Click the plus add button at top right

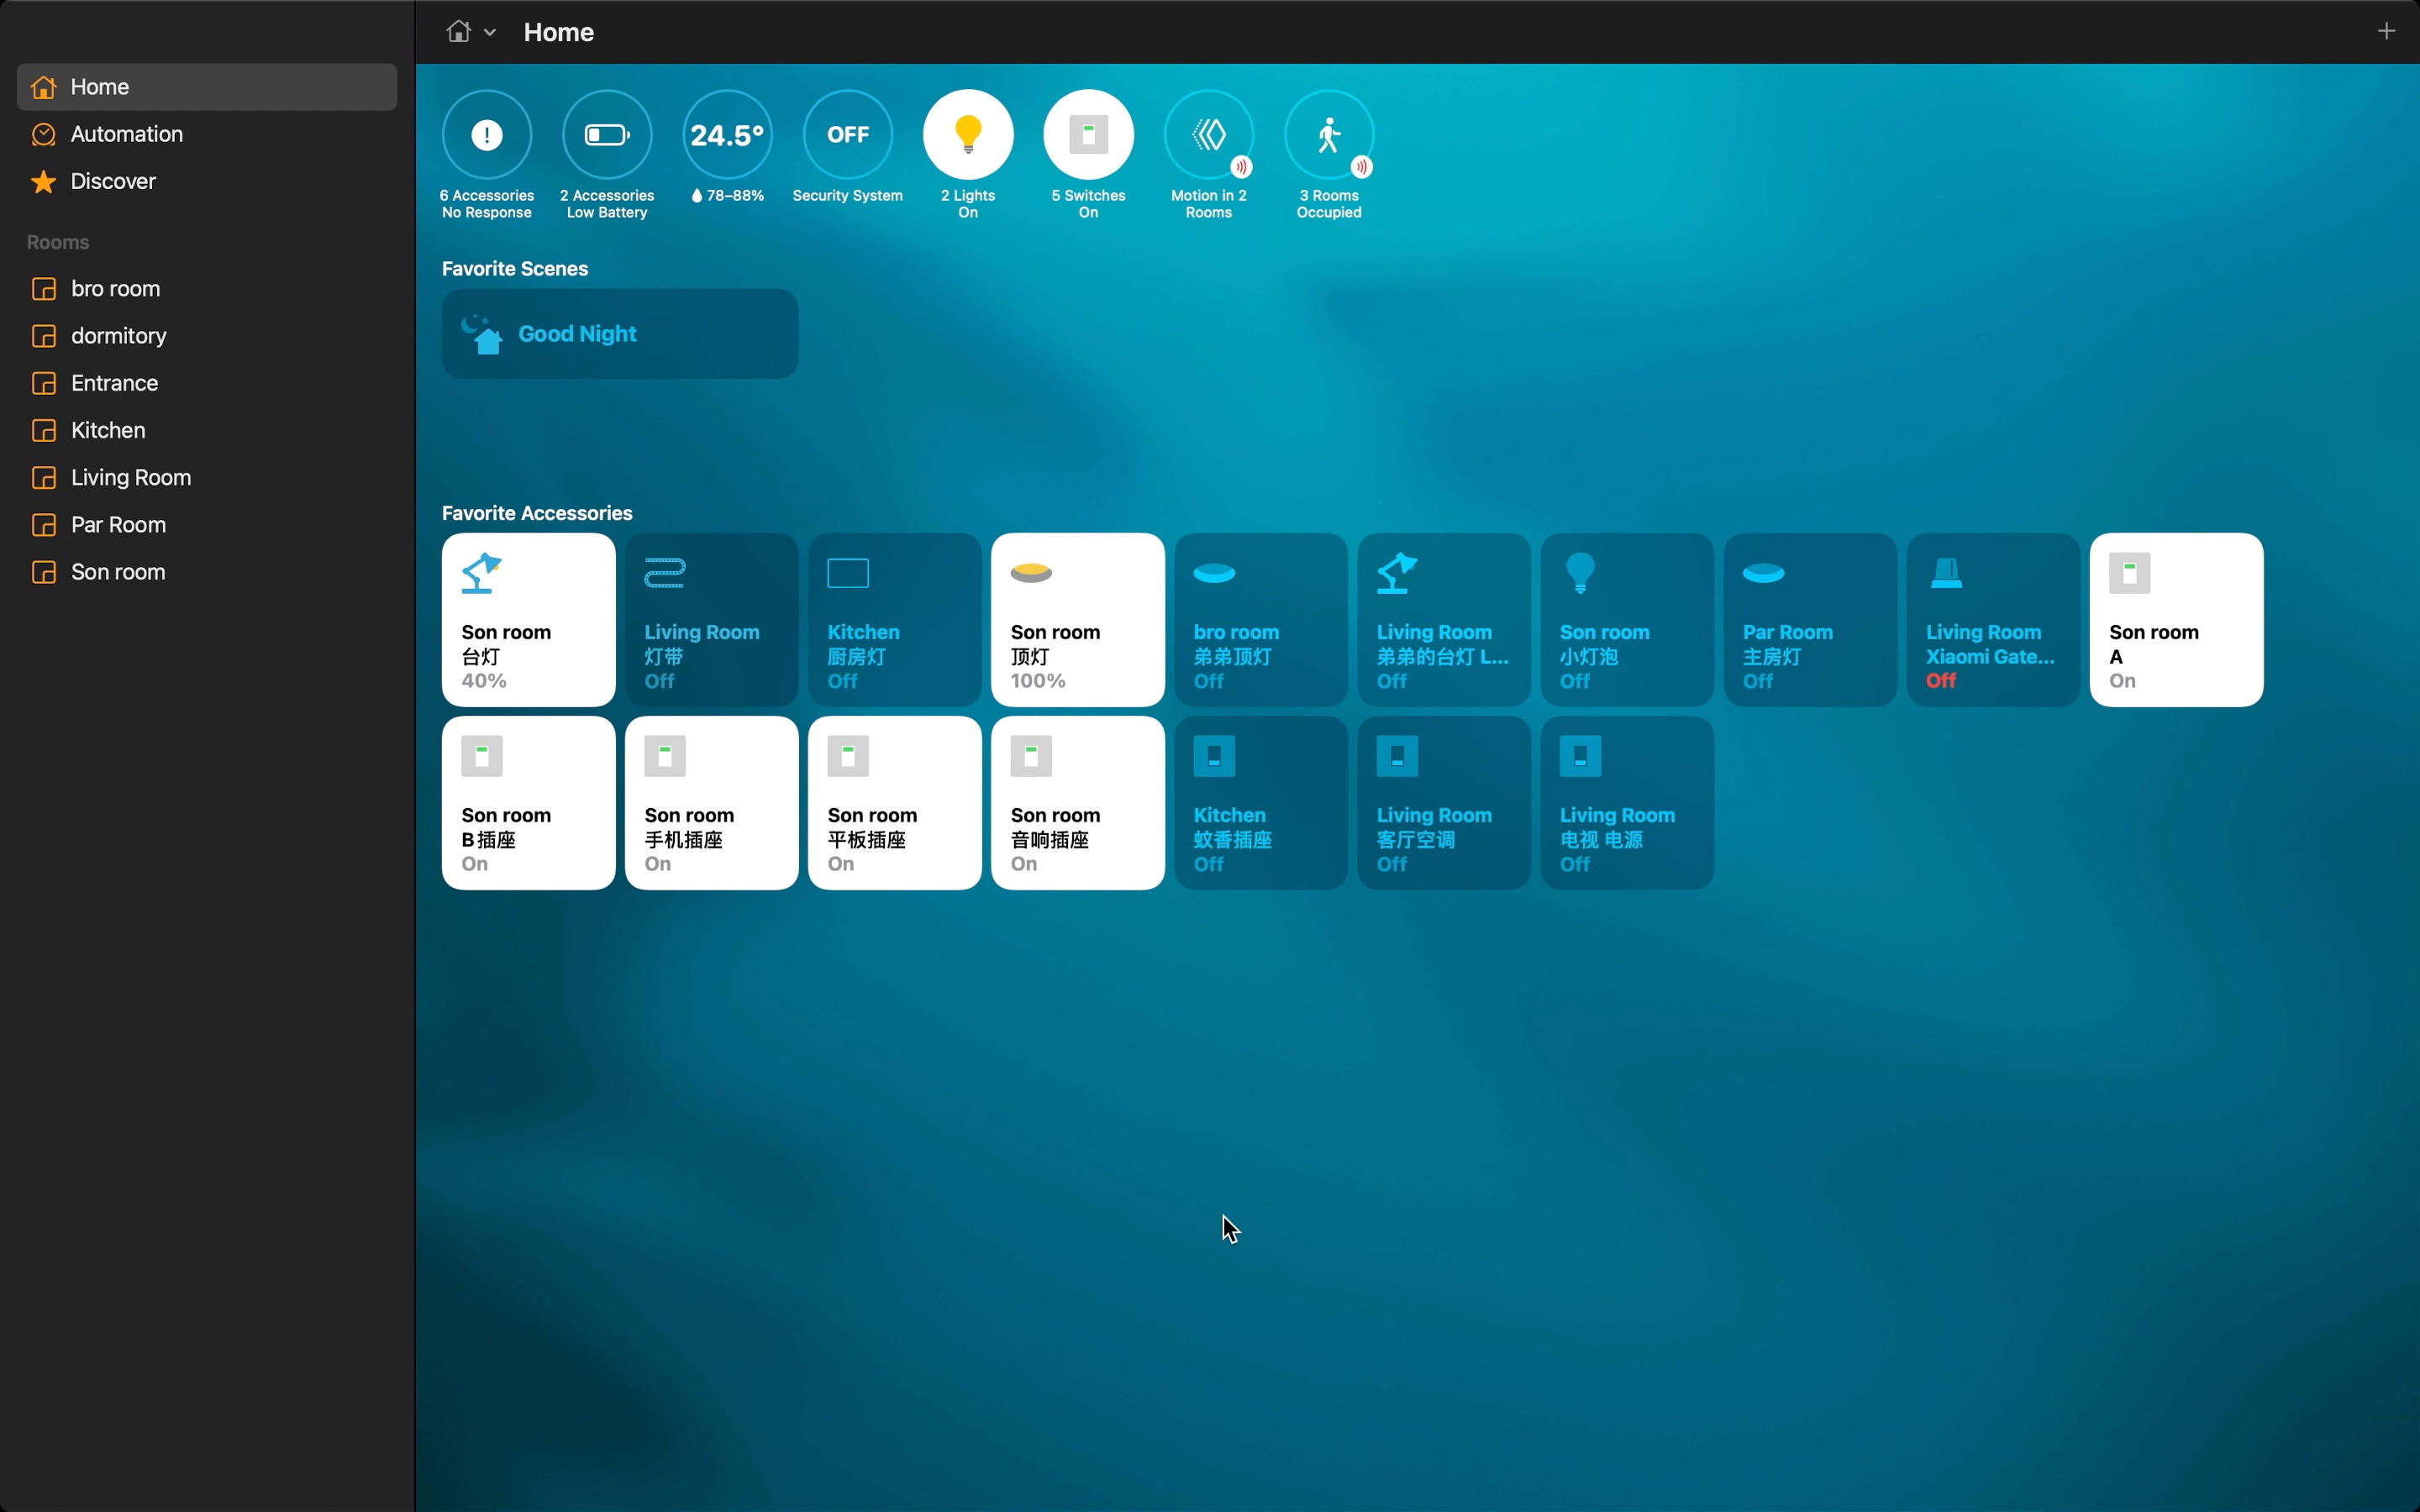[2386, 32]
